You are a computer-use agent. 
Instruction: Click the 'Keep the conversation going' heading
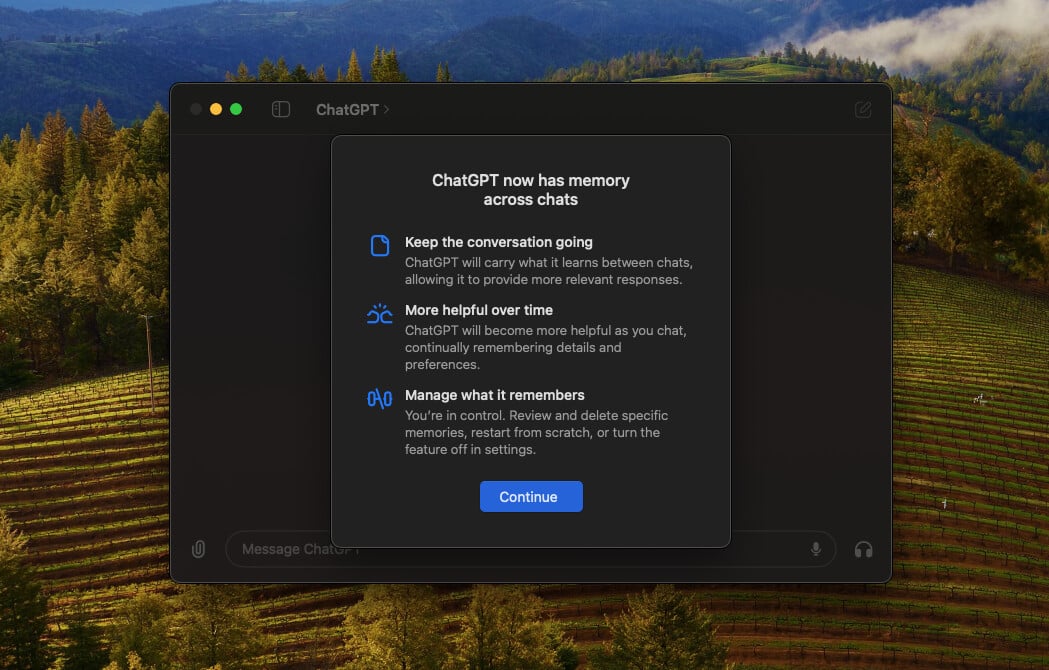click(498, 242)
